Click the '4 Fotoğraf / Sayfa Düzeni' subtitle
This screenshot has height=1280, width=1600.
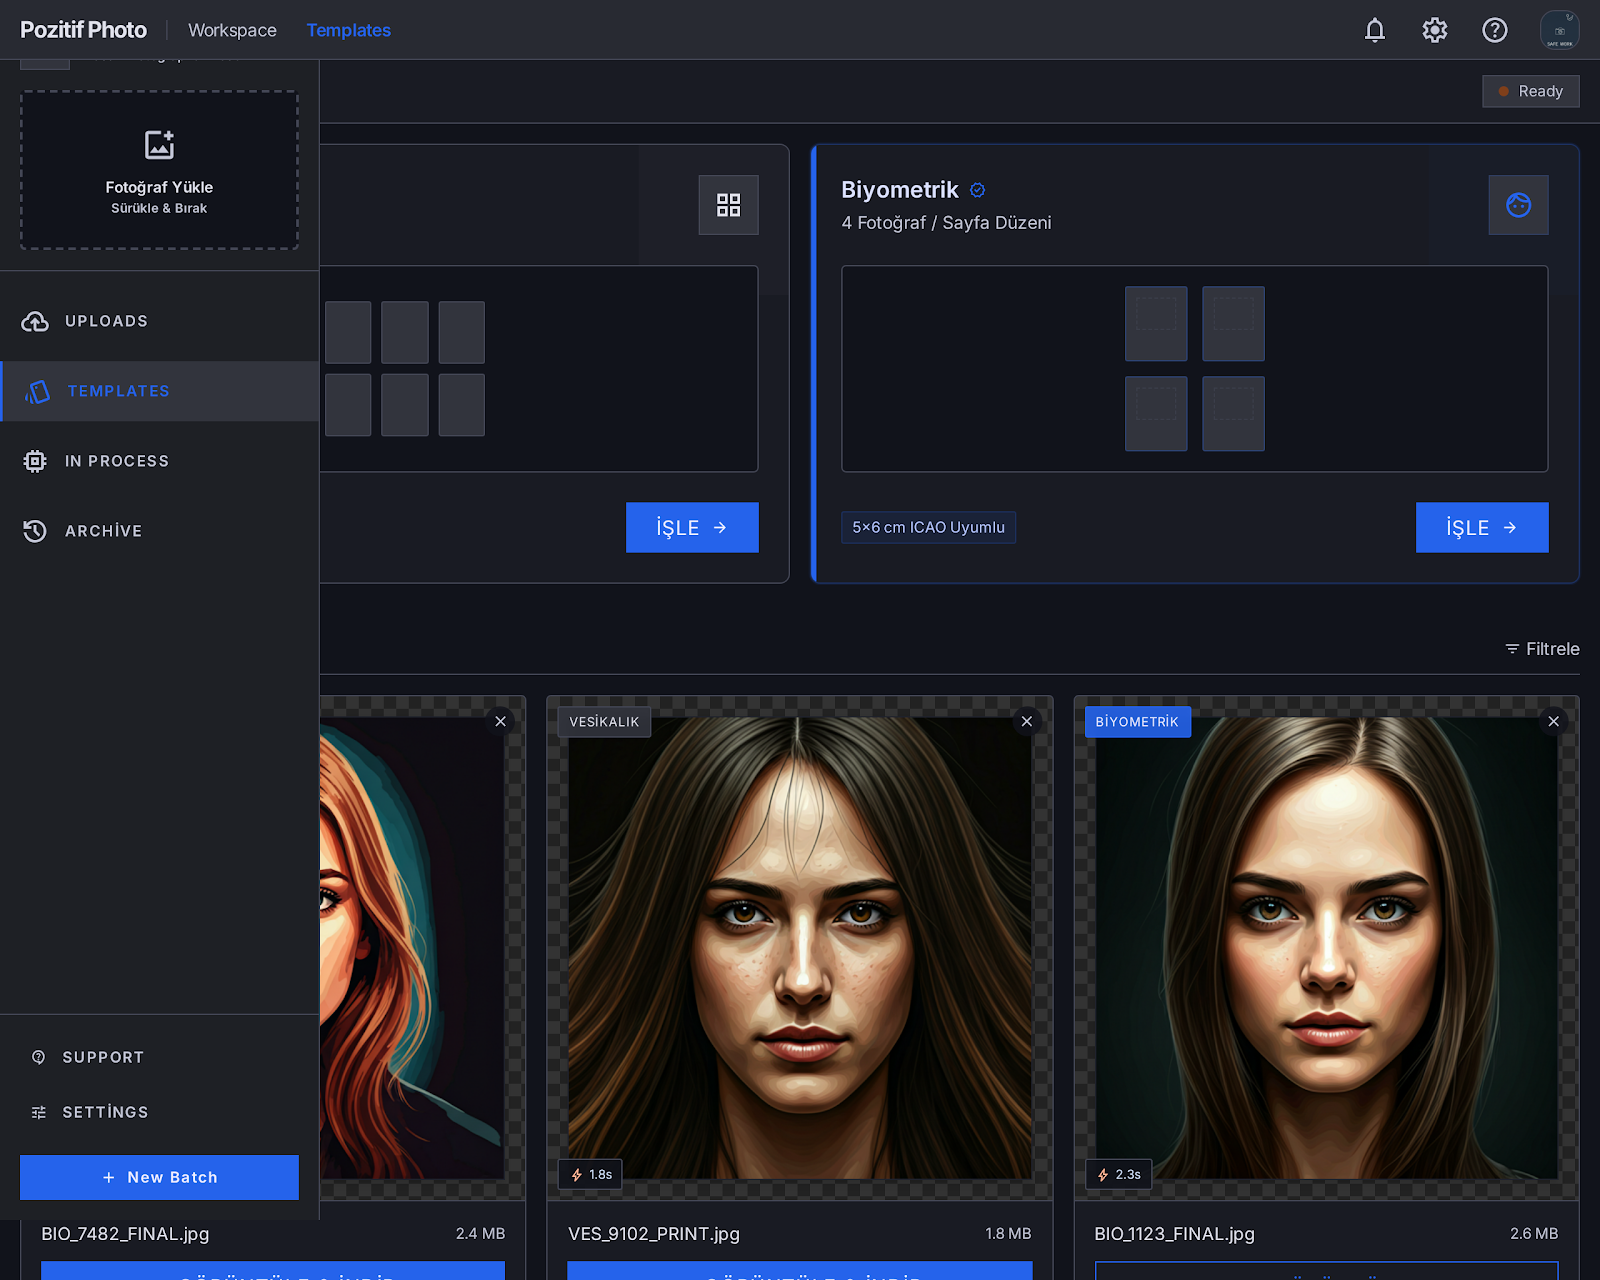point(946,223)
